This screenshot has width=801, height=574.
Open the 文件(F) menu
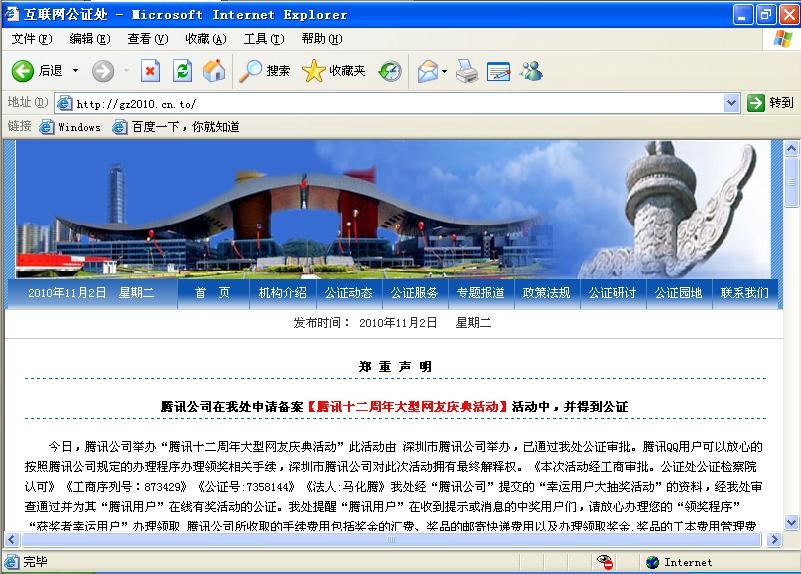click(32, 39)
